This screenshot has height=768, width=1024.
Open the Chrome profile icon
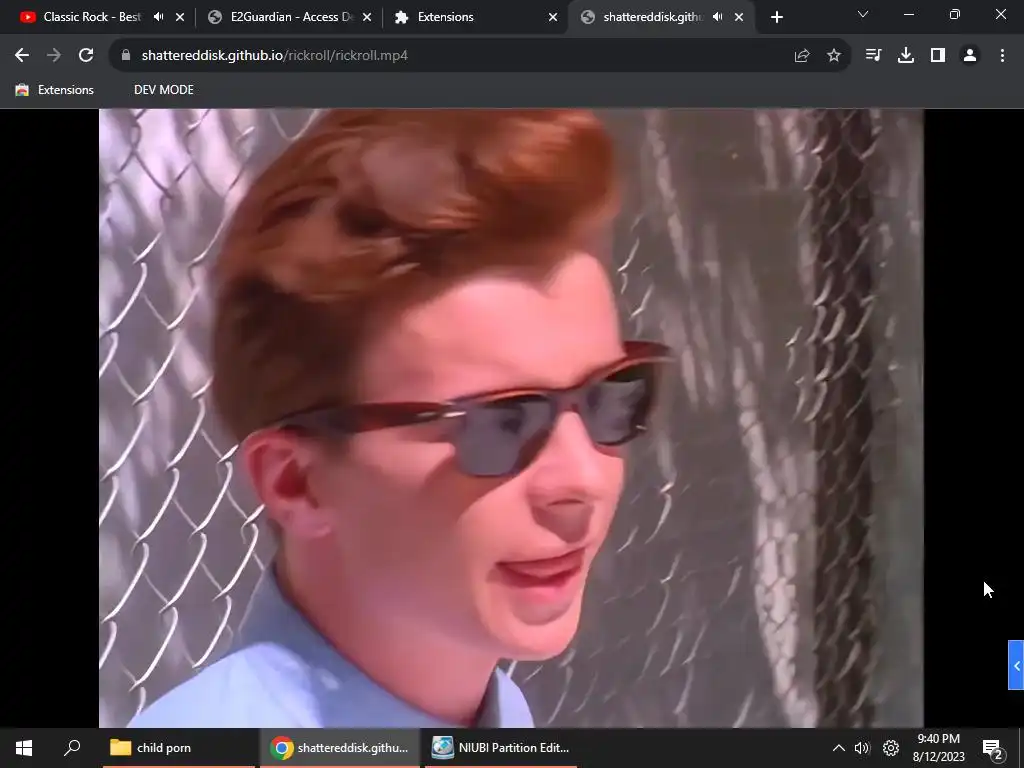click(970, 56)
